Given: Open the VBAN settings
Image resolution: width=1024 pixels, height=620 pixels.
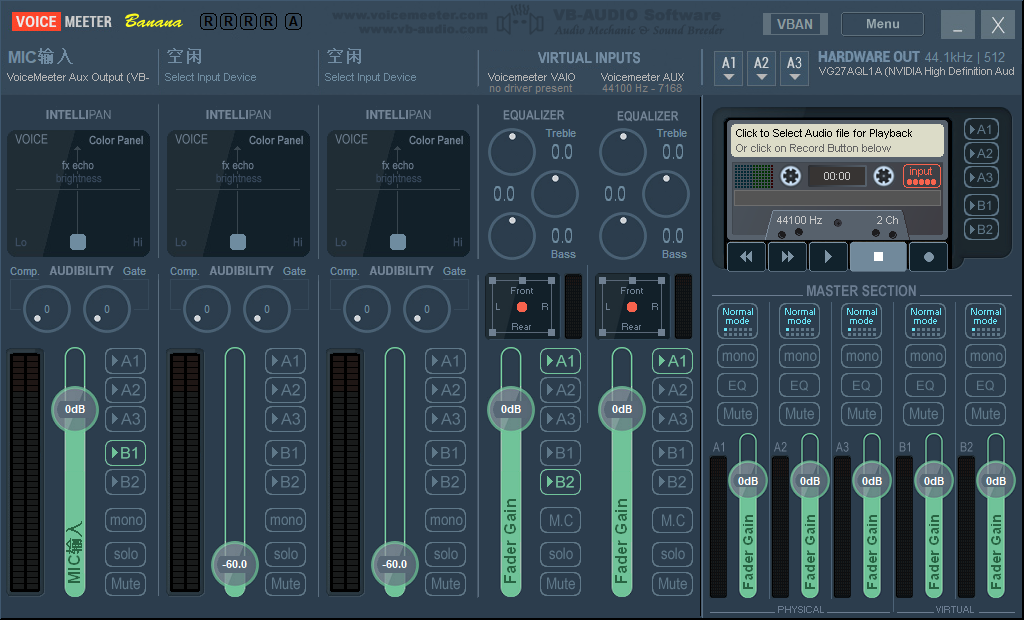Looking at the screenshot, I should (795, 24).
